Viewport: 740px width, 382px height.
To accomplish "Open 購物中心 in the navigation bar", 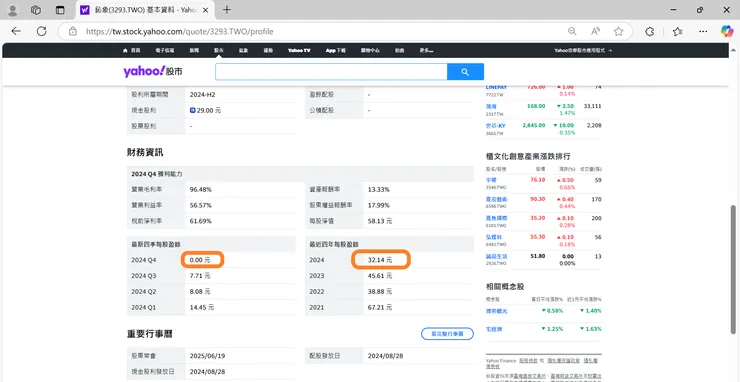I will [x=370, y=50].
